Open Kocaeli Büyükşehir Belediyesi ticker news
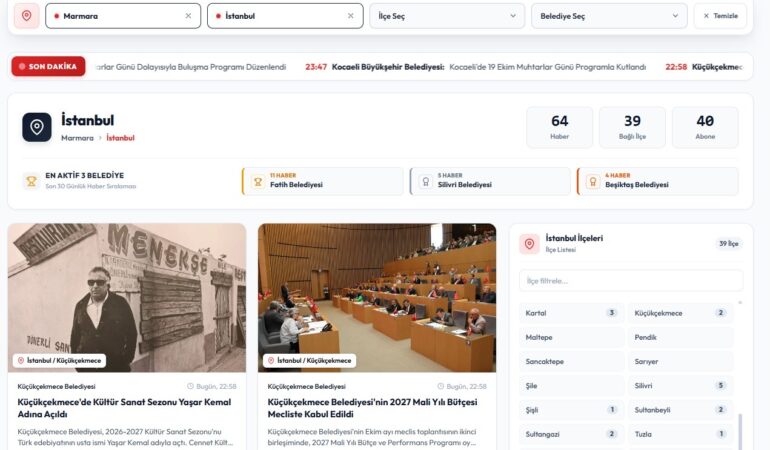This screenshot has width=770, height=450. click(x=475, y=67)
